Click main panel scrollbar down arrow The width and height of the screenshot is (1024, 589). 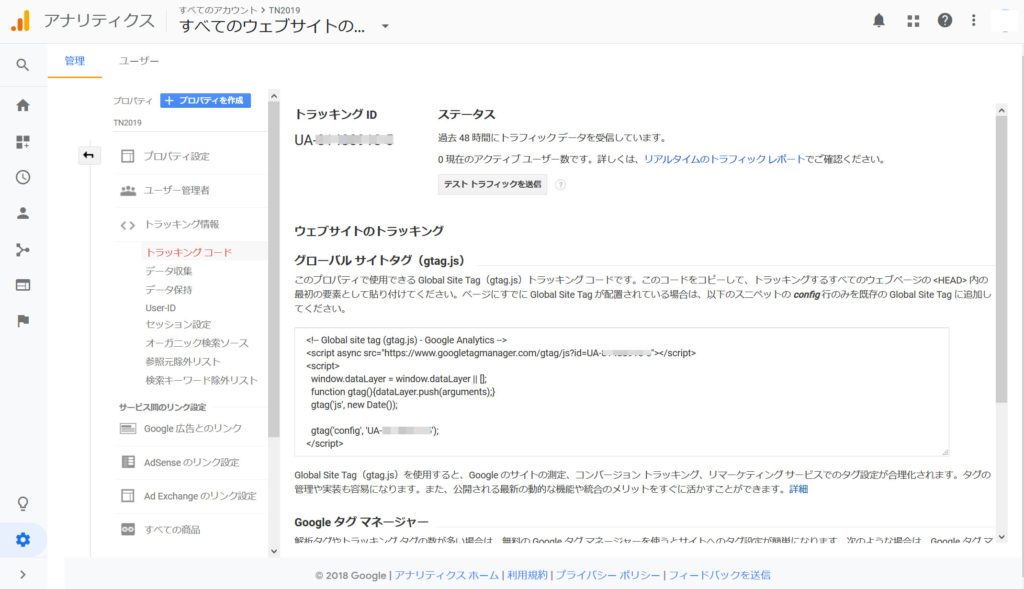[1001, 537]
